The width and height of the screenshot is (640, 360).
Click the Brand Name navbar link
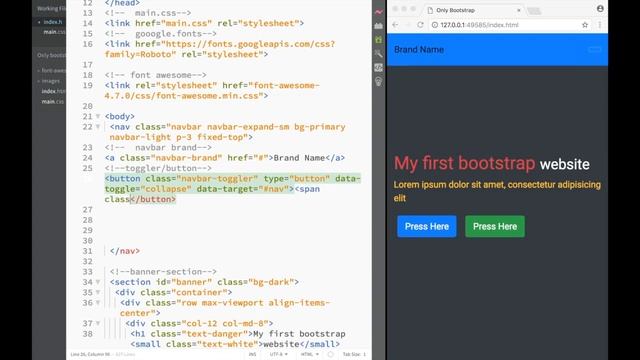click(x=419, y=49)
